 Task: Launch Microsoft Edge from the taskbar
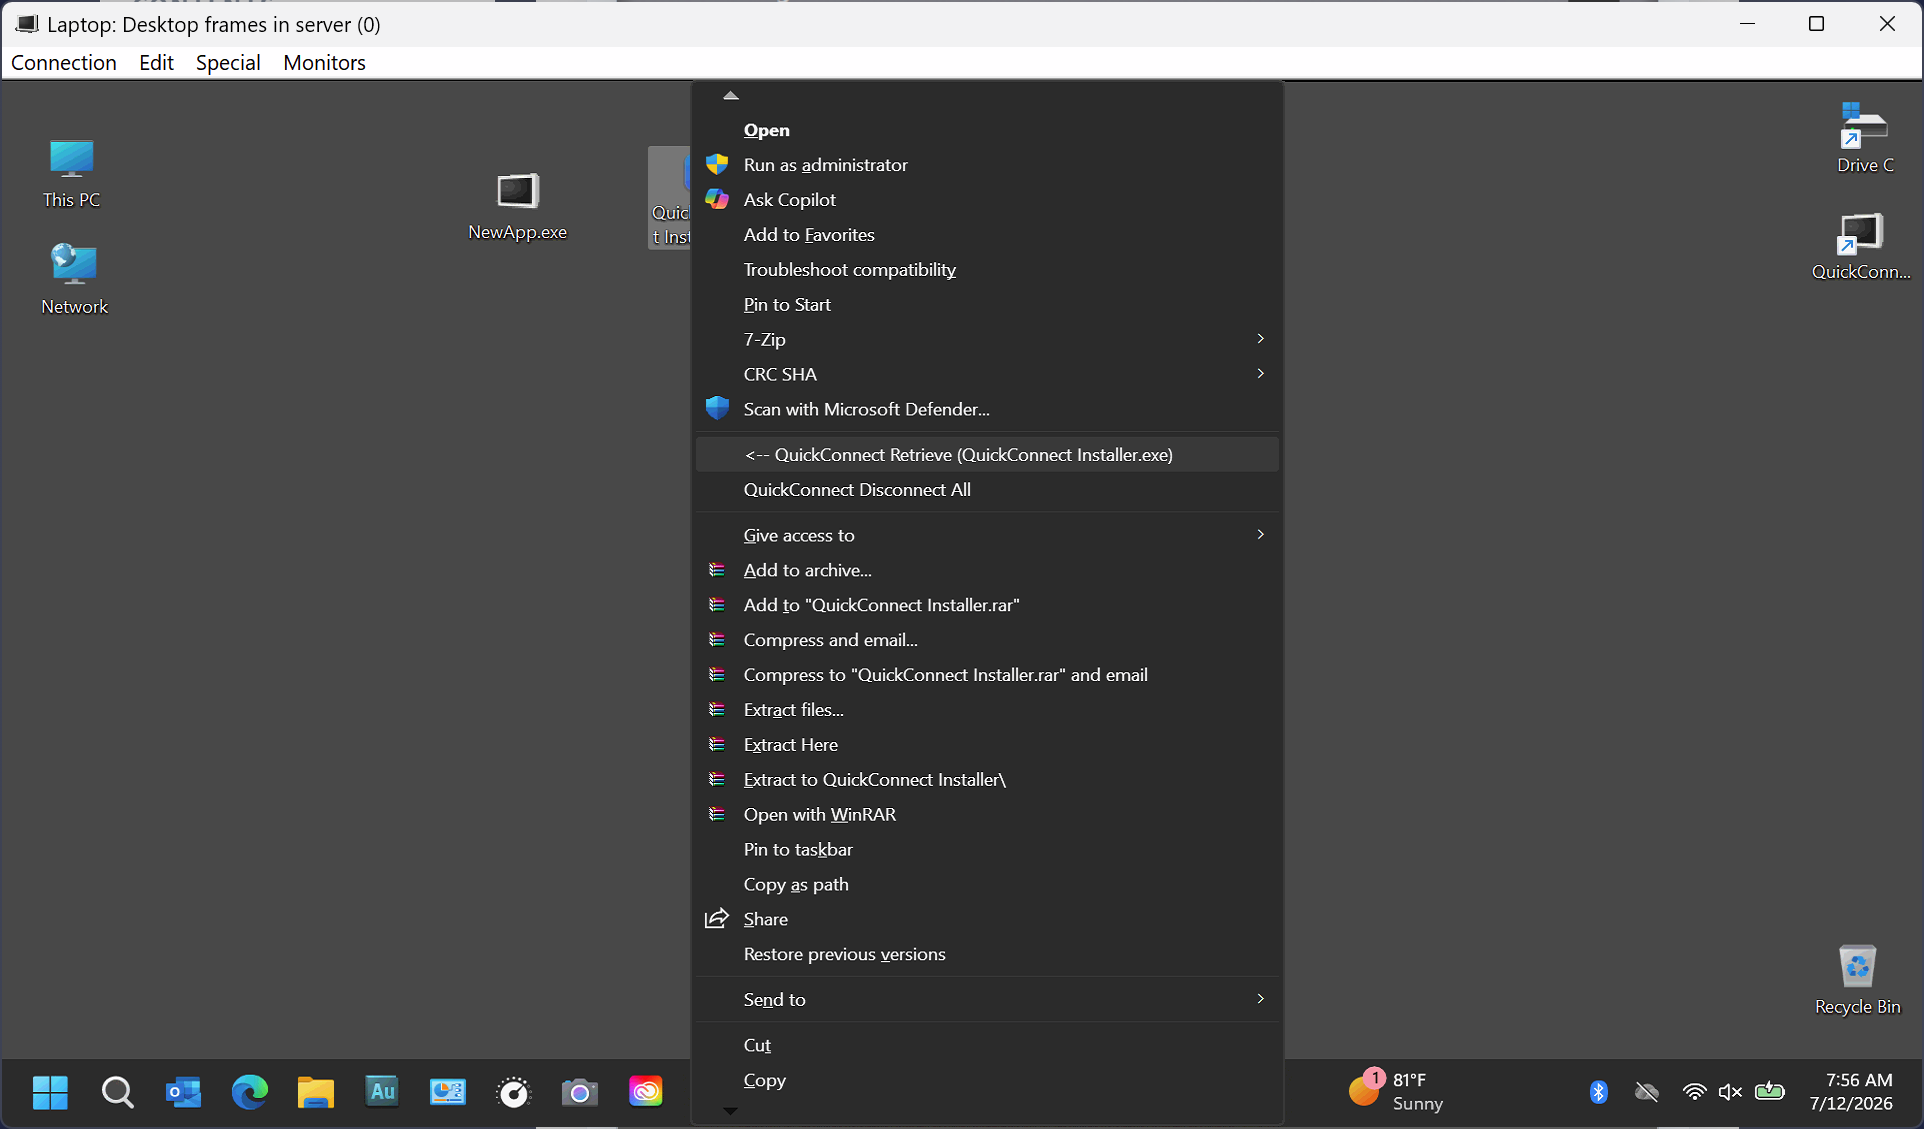249,1092
